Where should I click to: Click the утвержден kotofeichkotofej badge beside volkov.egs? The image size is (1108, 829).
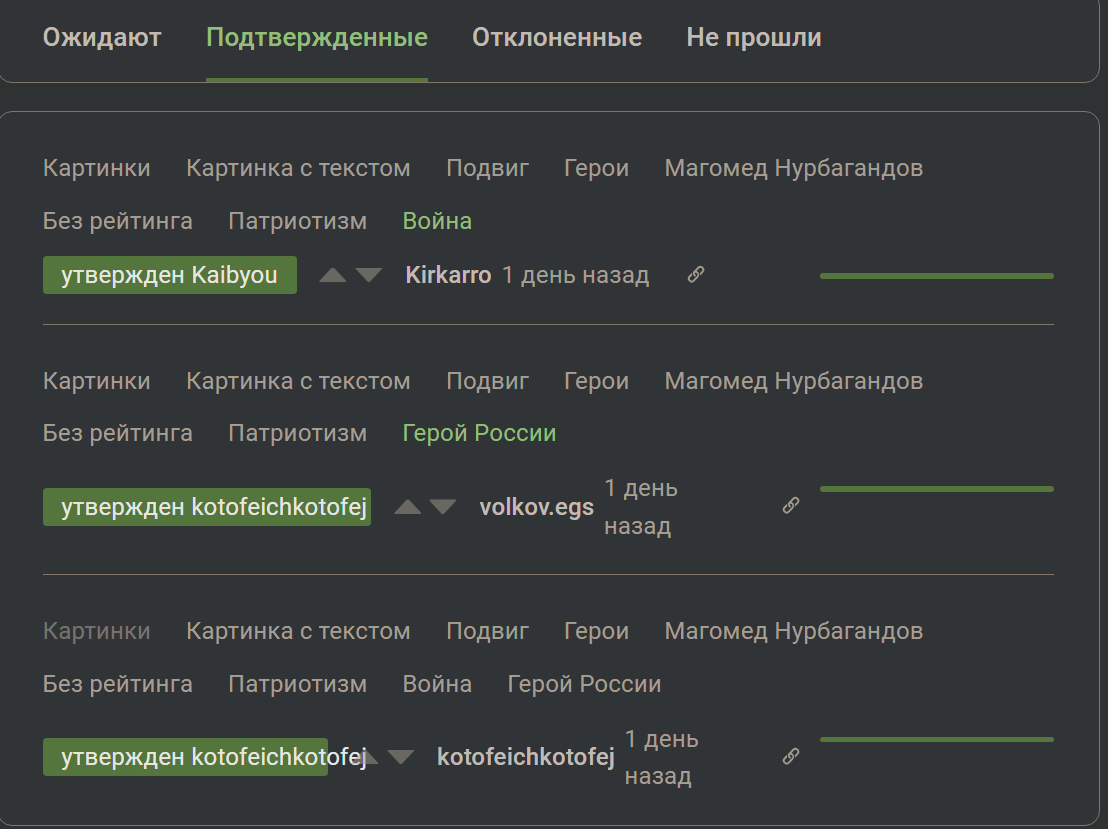coord(207,507)
